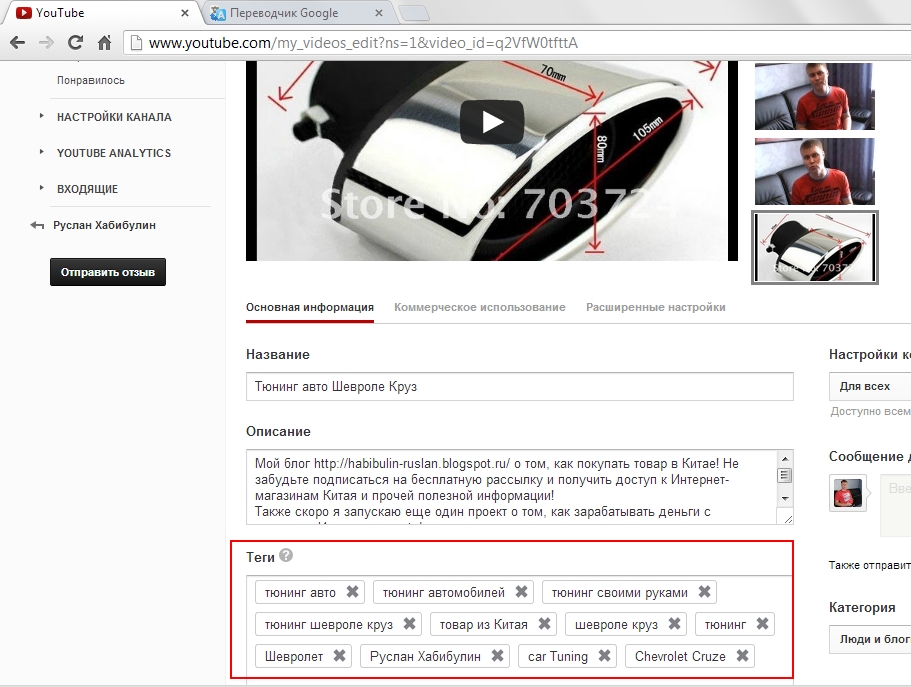The image size is (911, 687).
Task: Click Понравилось in the sidebar
Action: pos(91,80)
